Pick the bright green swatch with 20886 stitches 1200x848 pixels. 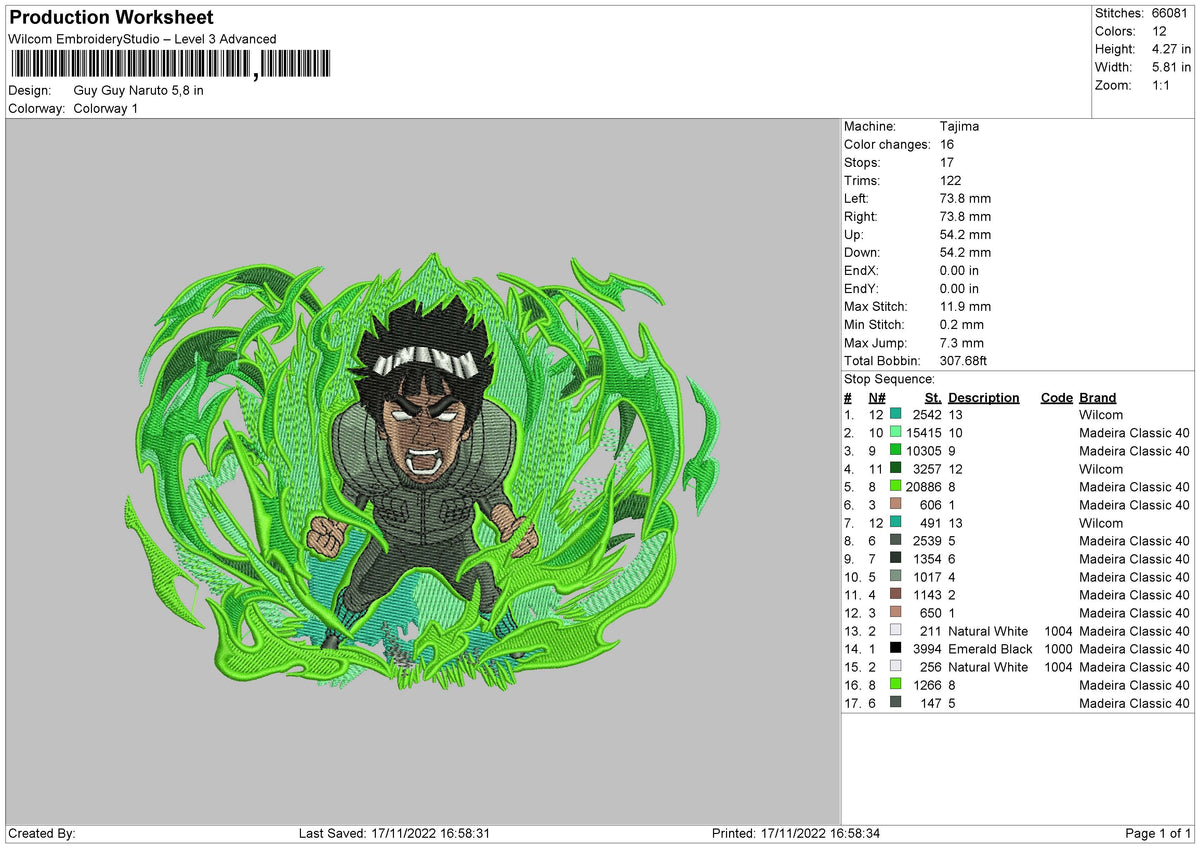(895, 487)
